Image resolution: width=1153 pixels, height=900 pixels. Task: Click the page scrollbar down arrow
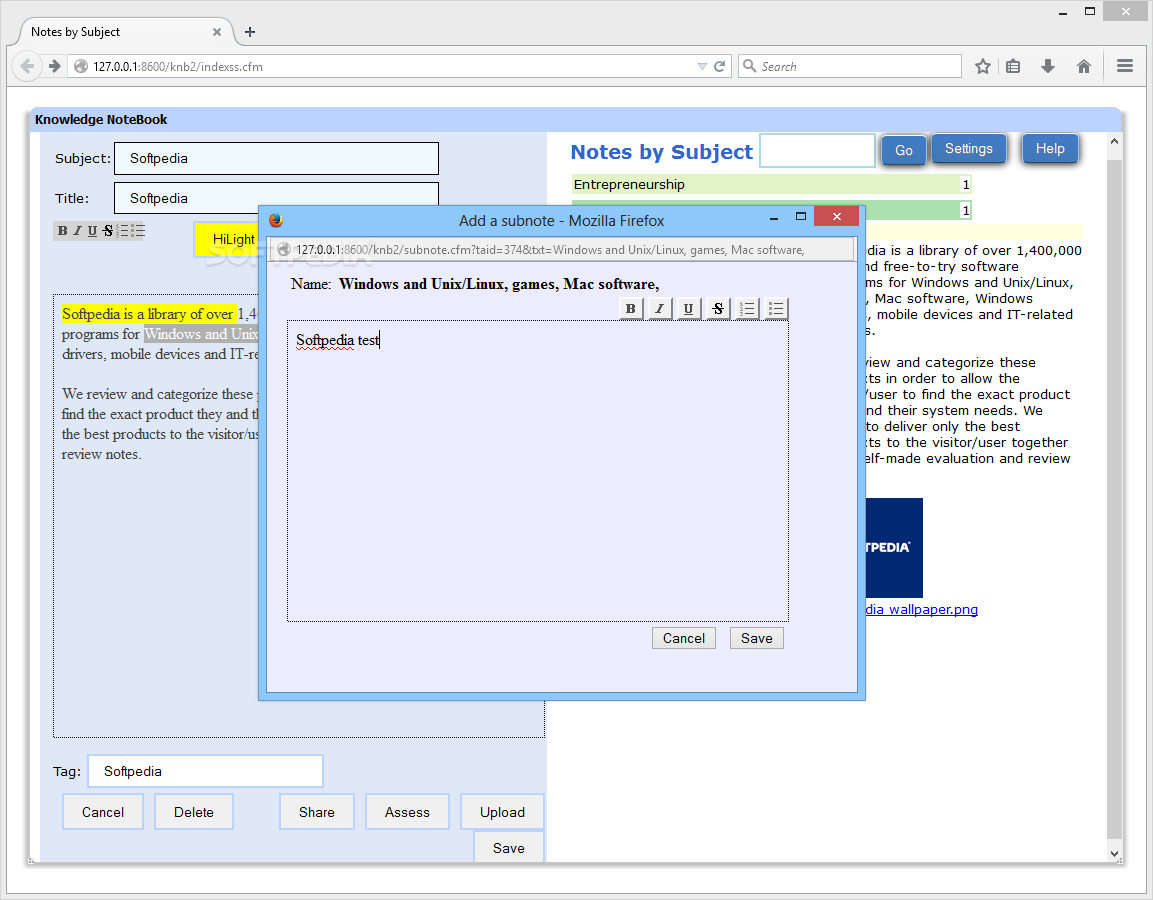click(x=1115, y=854)
